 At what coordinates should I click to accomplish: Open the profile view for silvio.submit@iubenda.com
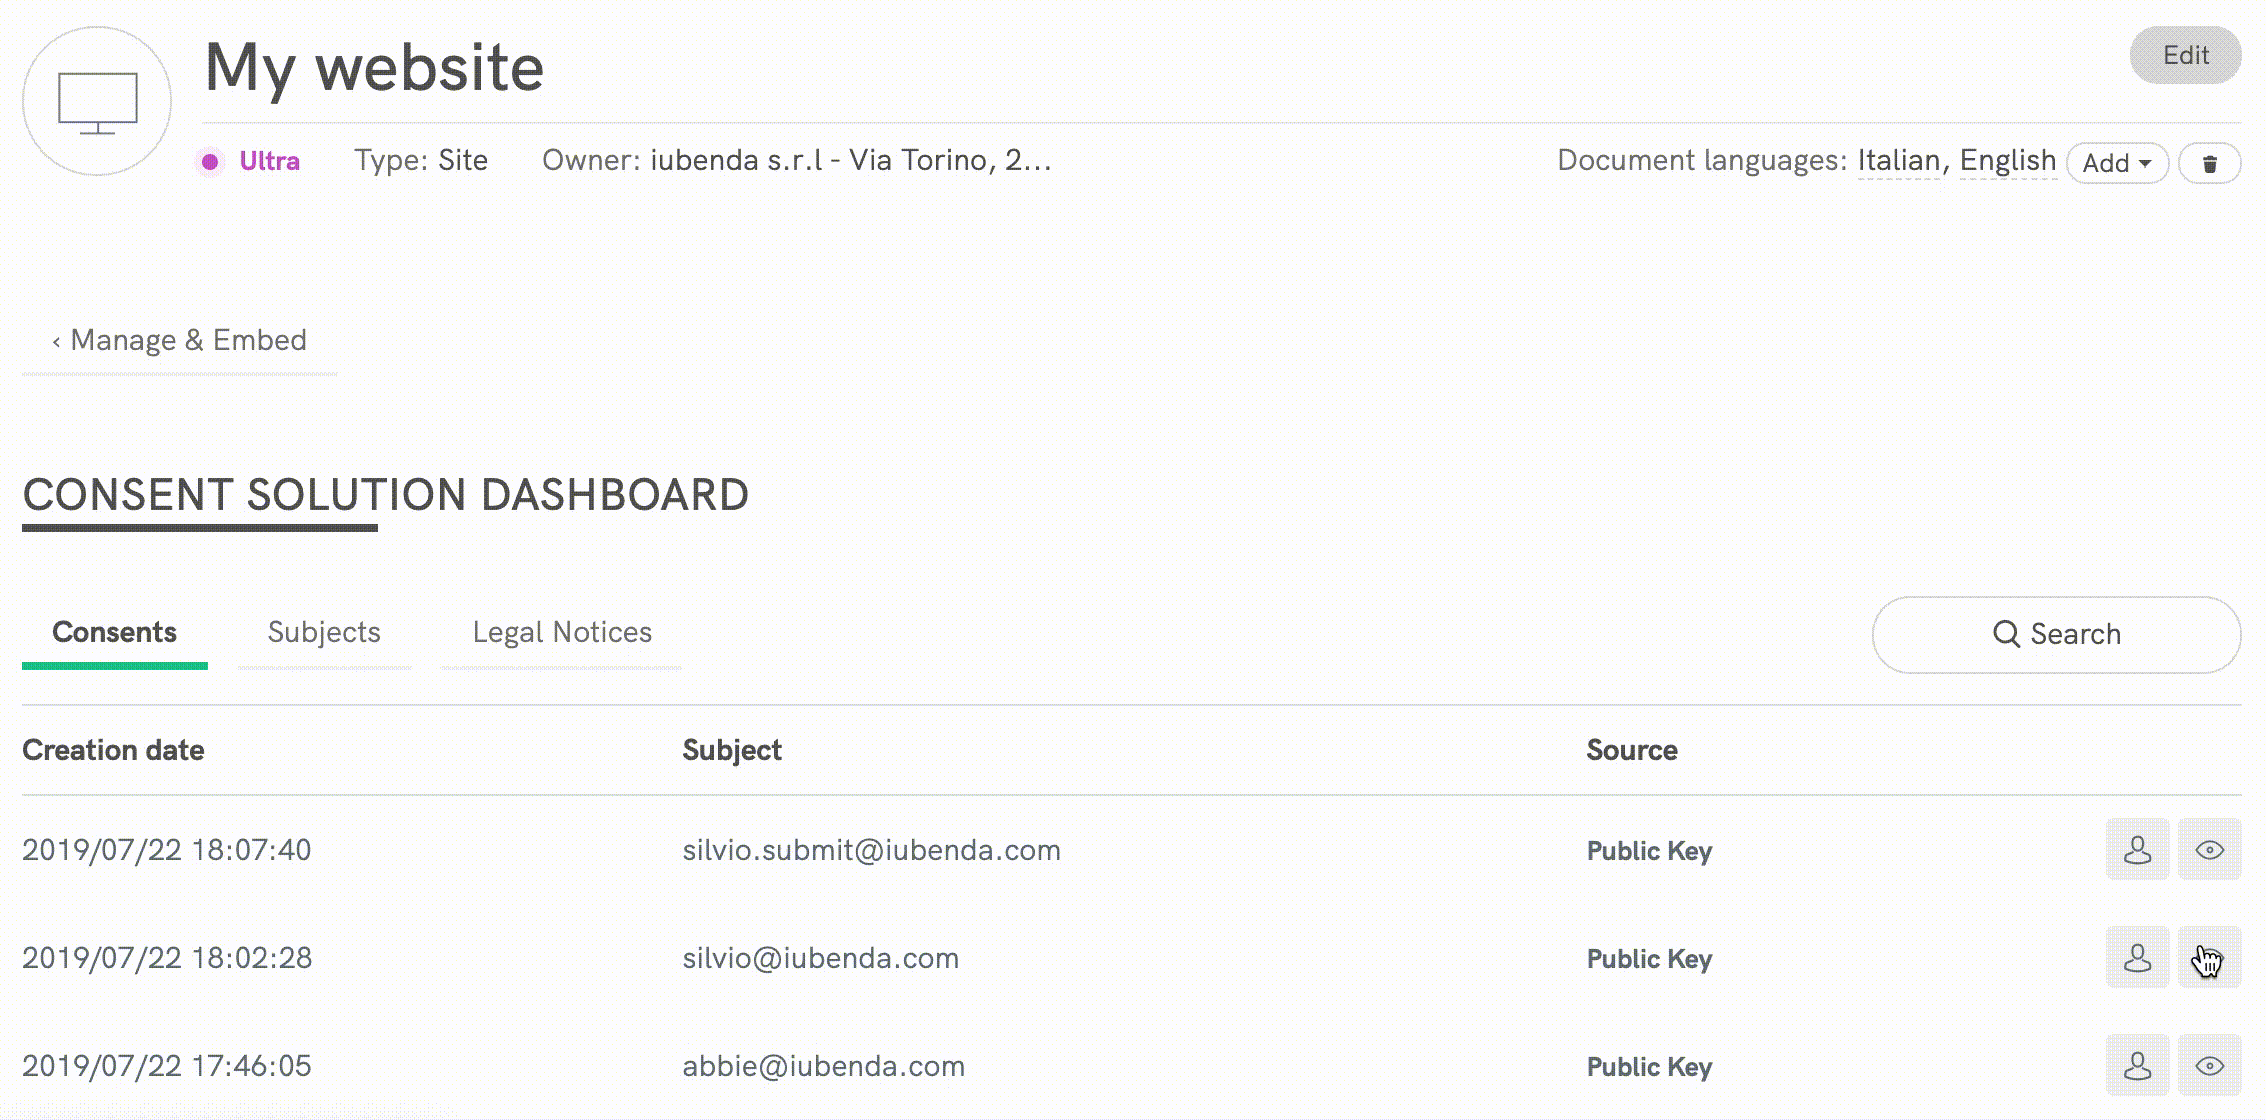[x=2137, y=850]
